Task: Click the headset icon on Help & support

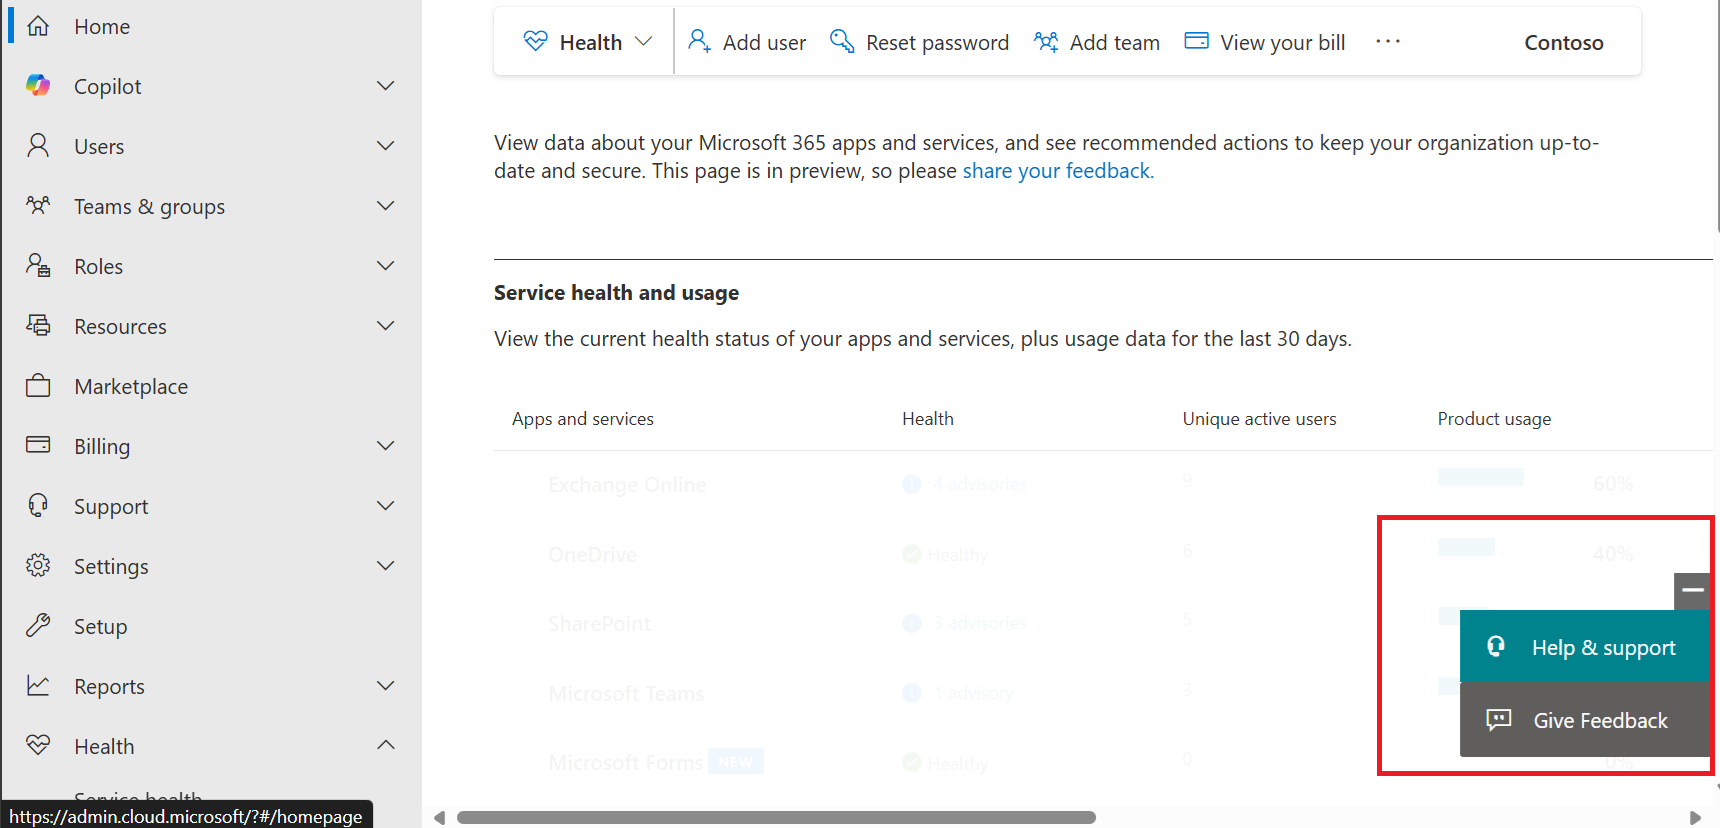Action: [1496, 647]
